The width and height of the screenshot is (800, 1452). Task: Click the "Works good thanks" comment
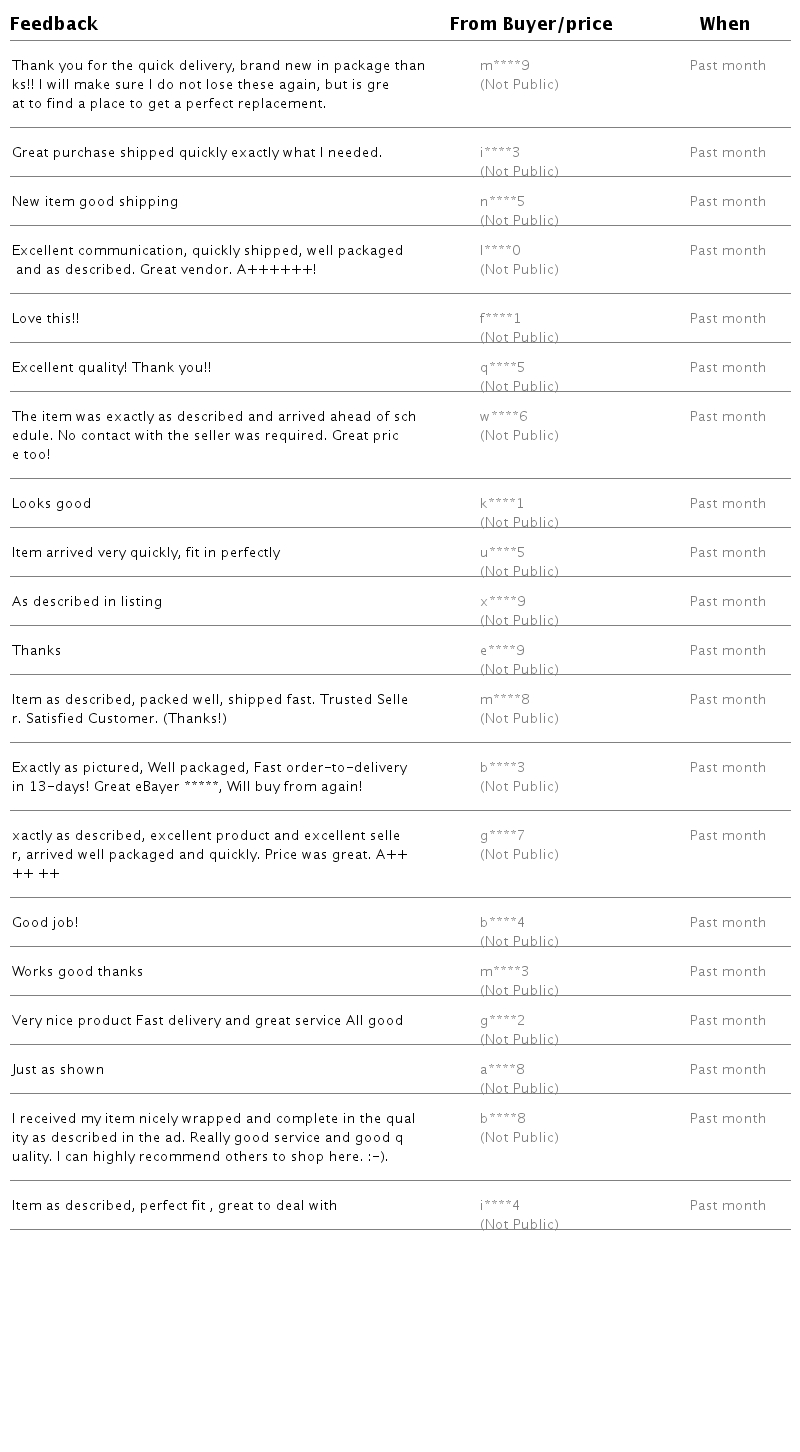[77, 972]
